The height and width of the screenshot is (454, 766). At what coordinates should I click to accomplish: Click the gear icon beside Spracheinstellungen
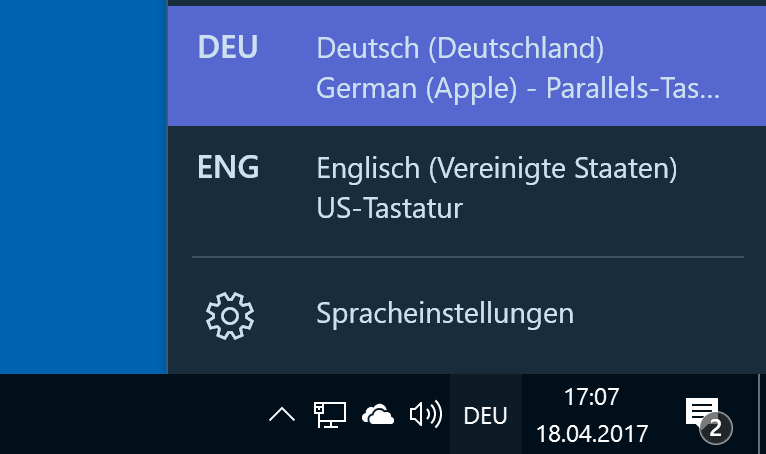(x=230, y=316)
